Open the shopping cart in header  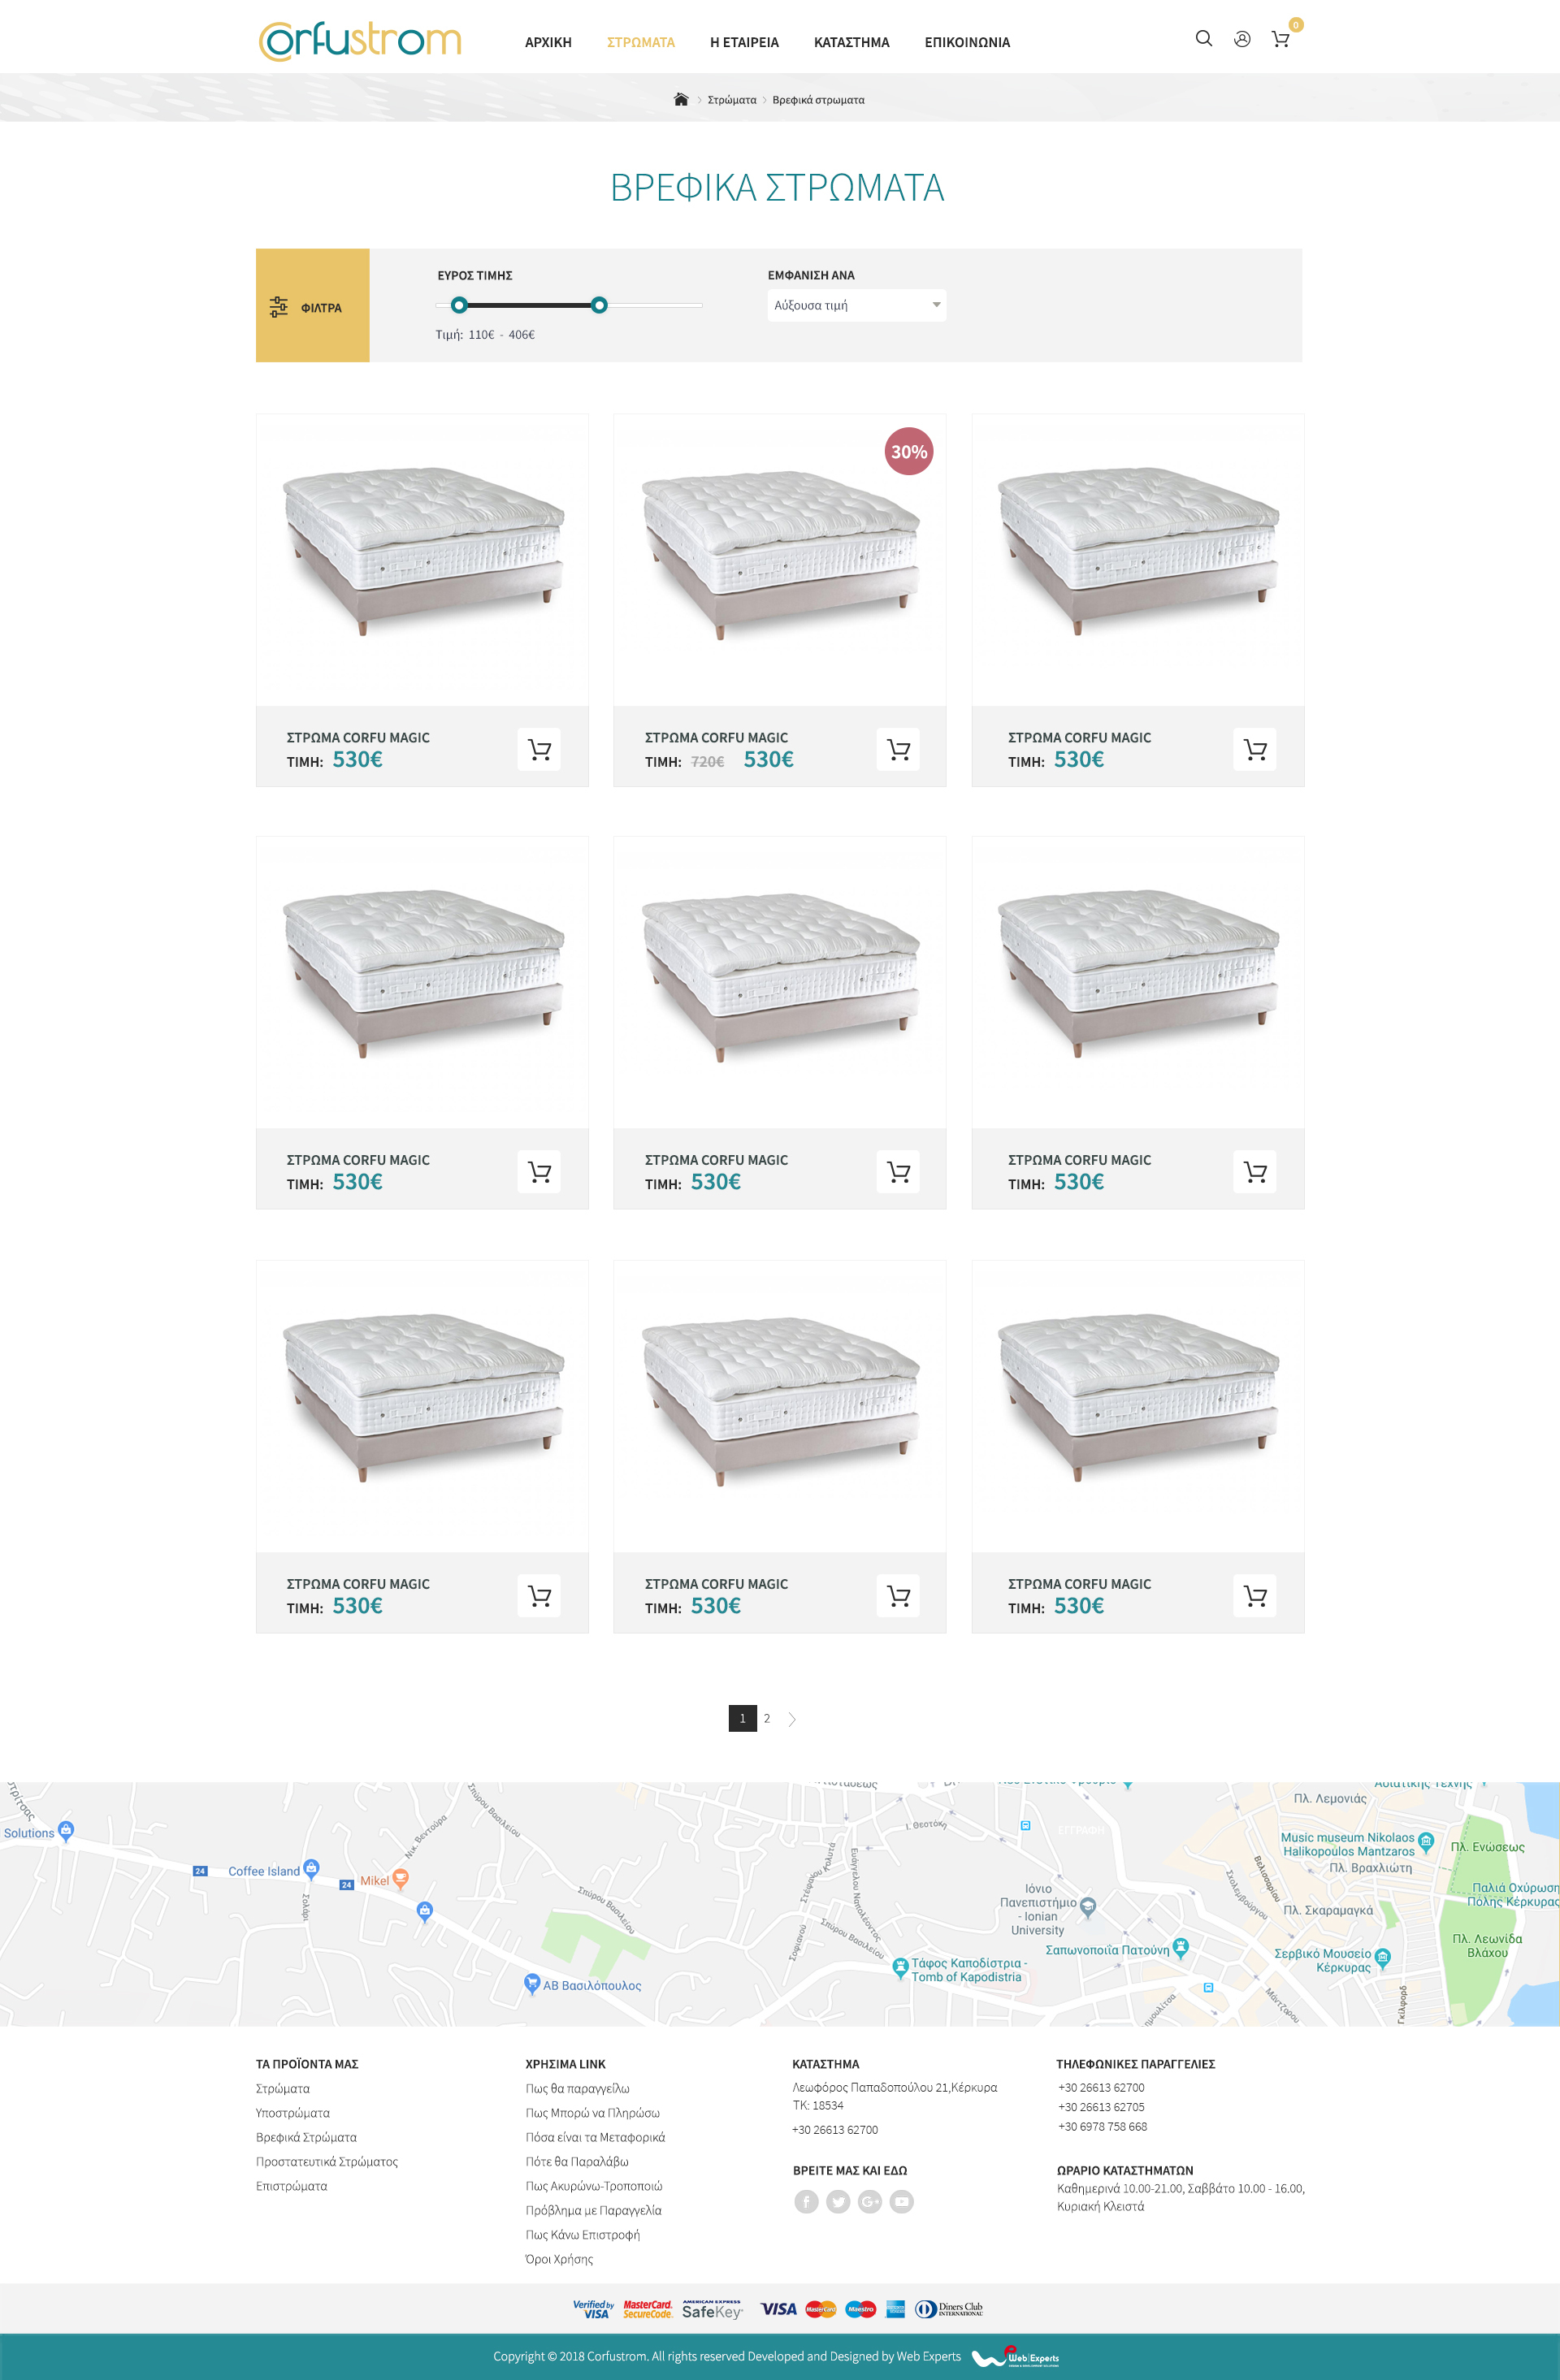[x=1280, y=39]
